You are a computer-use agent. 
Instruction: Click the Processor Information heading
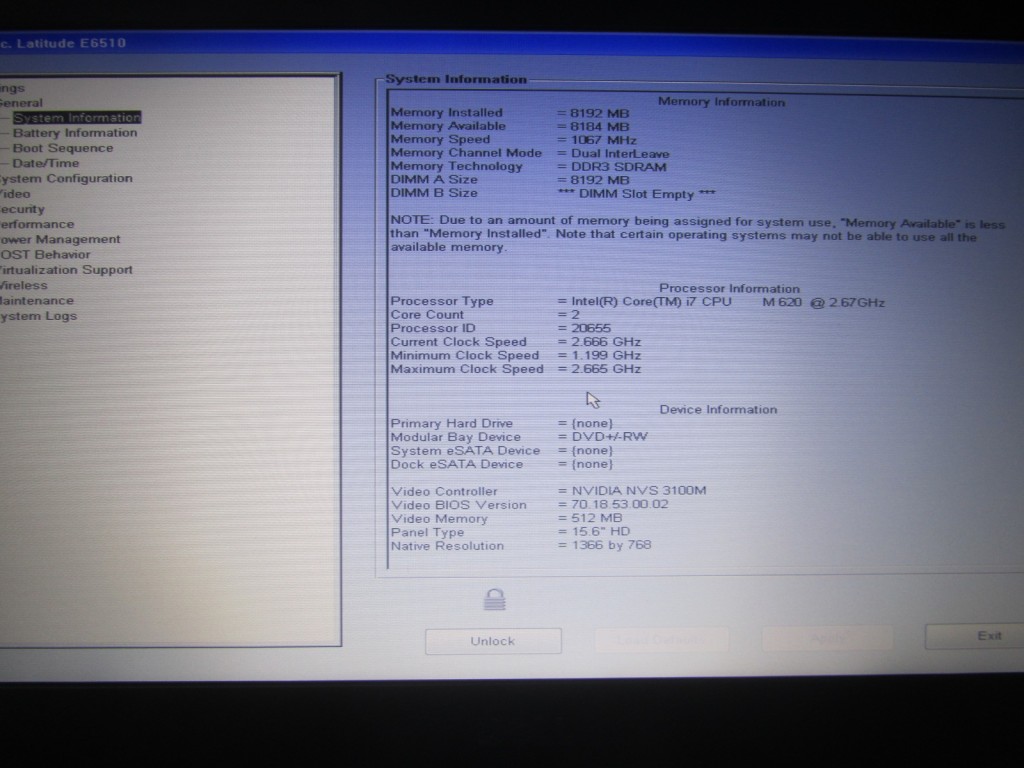point(729,289)
